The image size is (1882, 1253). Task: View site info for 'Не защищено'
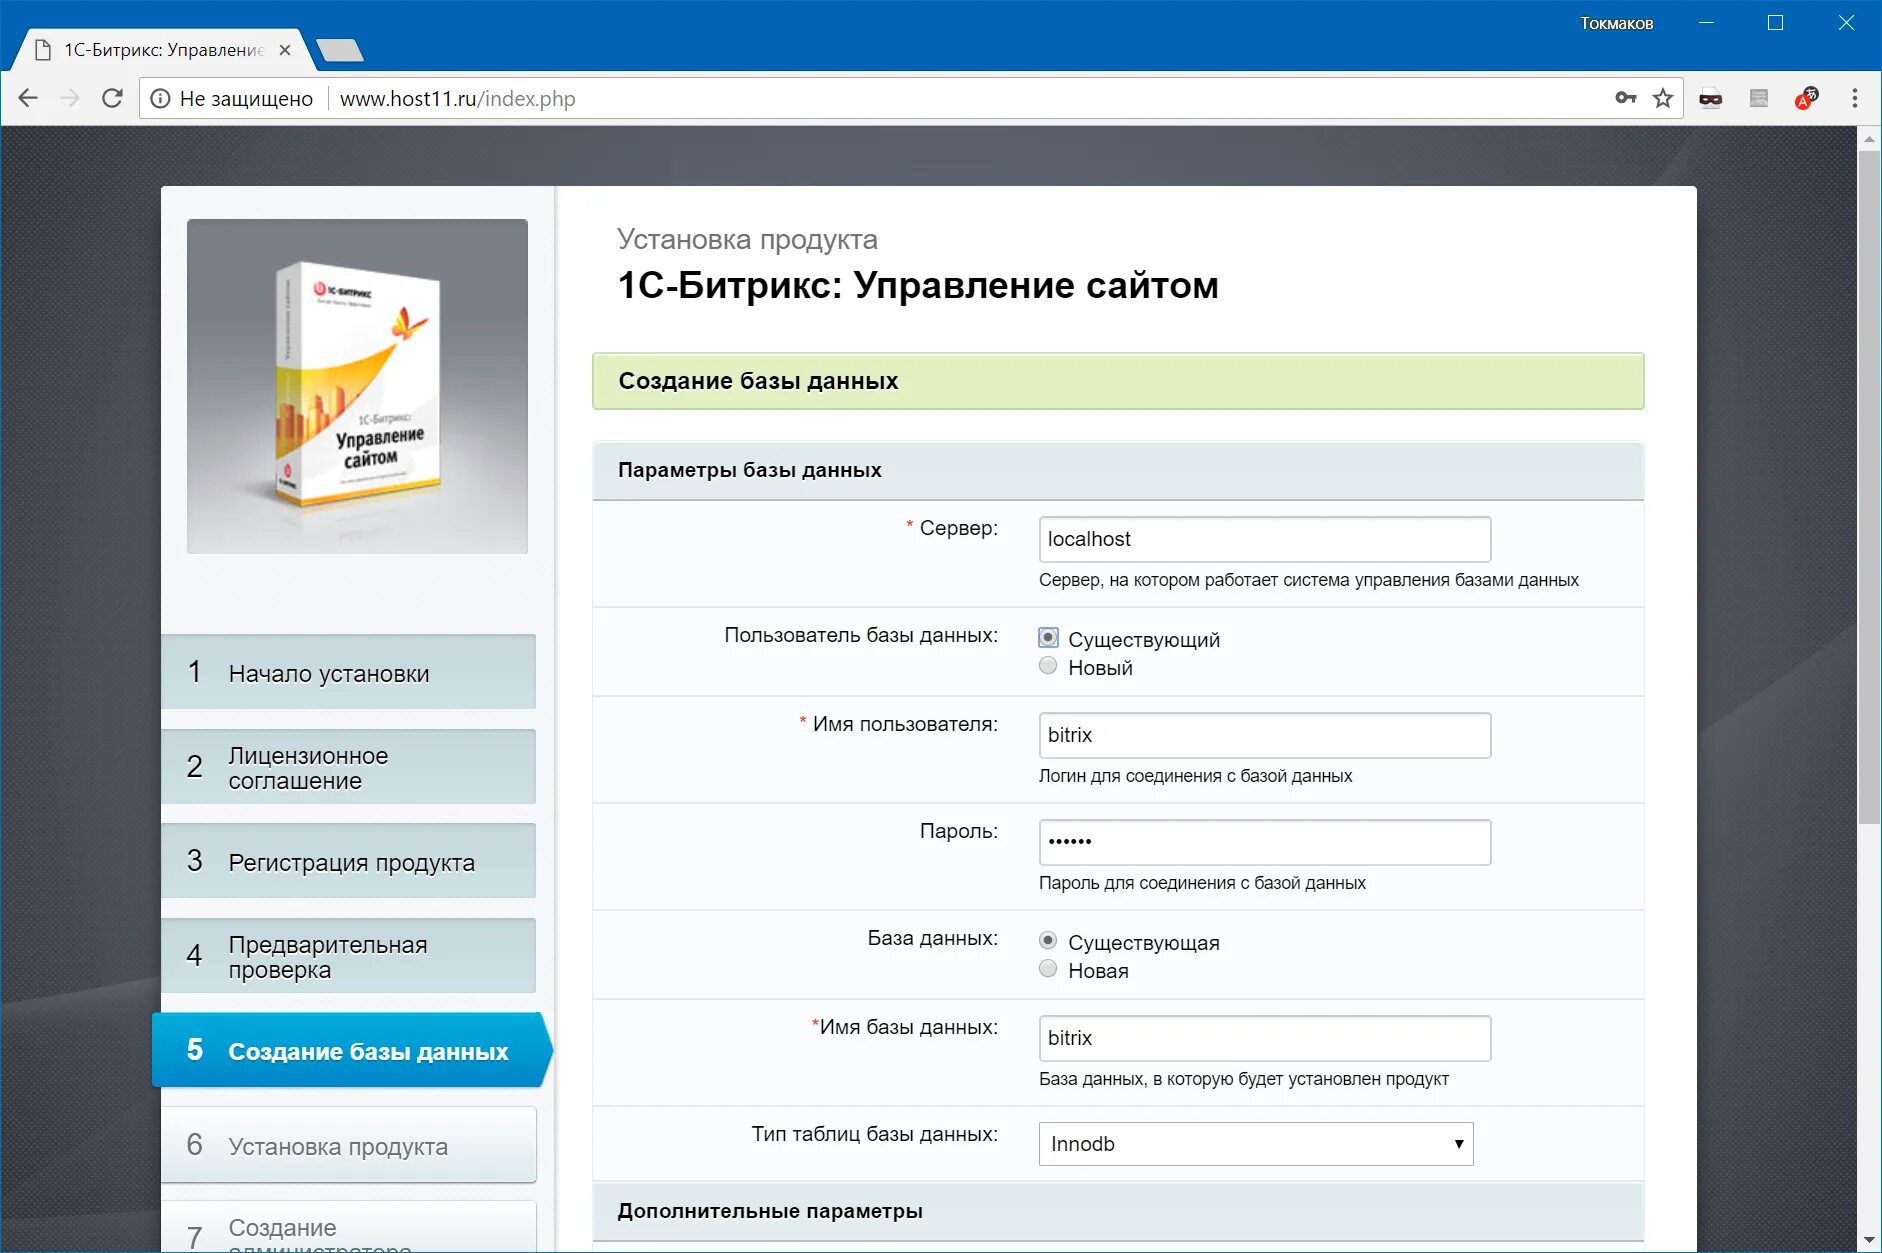tap(232, 98)
